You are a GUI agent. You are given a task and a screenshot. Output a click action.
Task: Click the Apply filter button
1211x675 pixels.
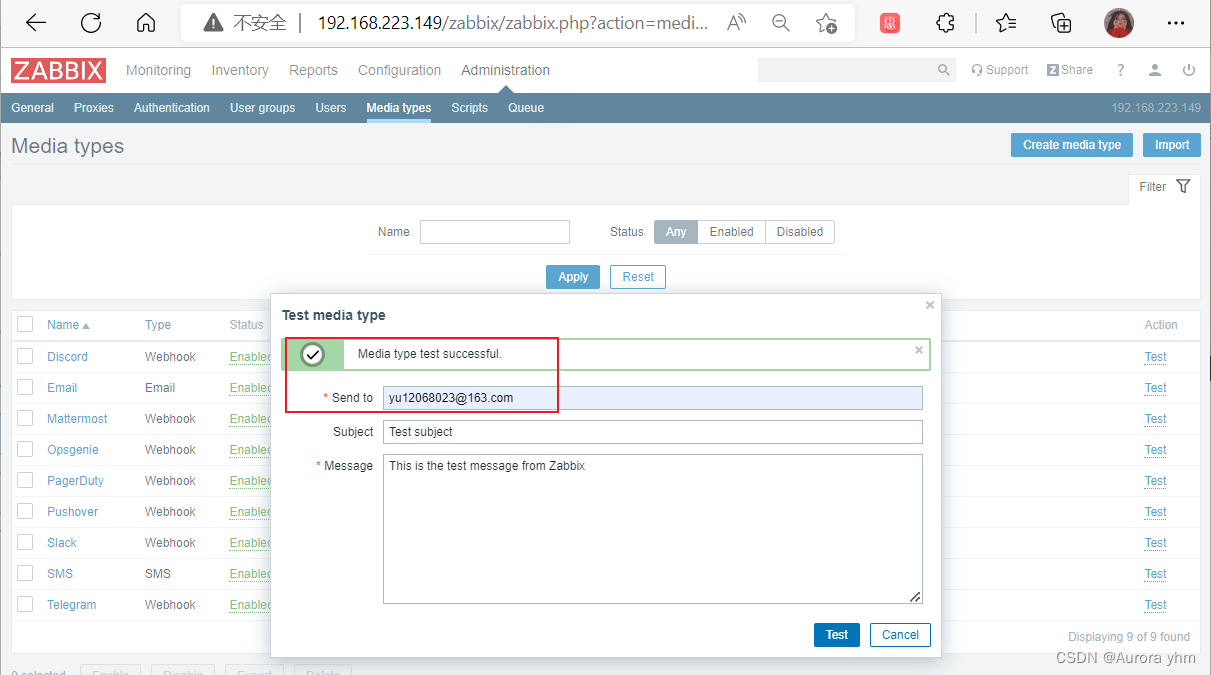[x=573, y=277]
